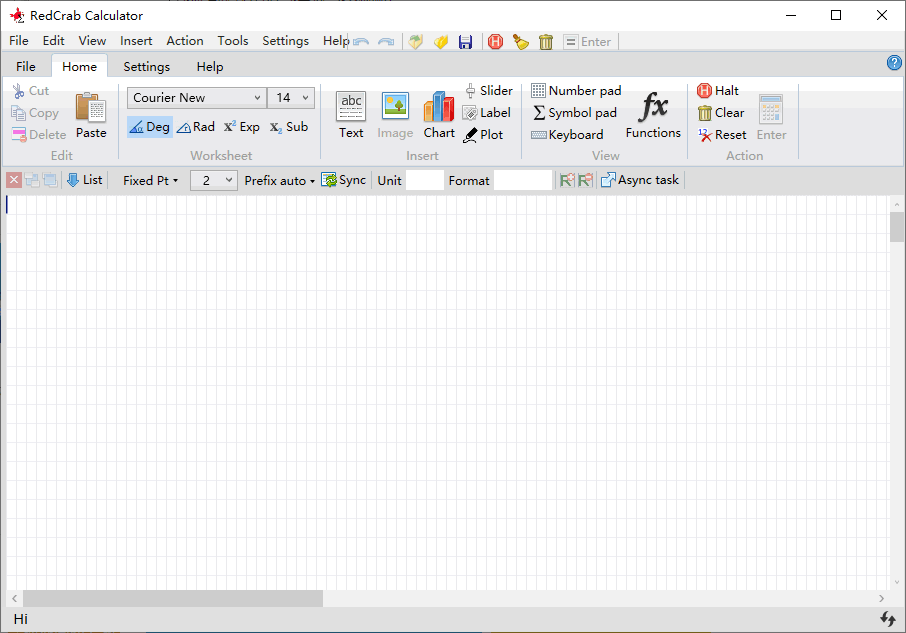
Task: Switch angle mode to Rad
Action: click(x=196, y=127)
